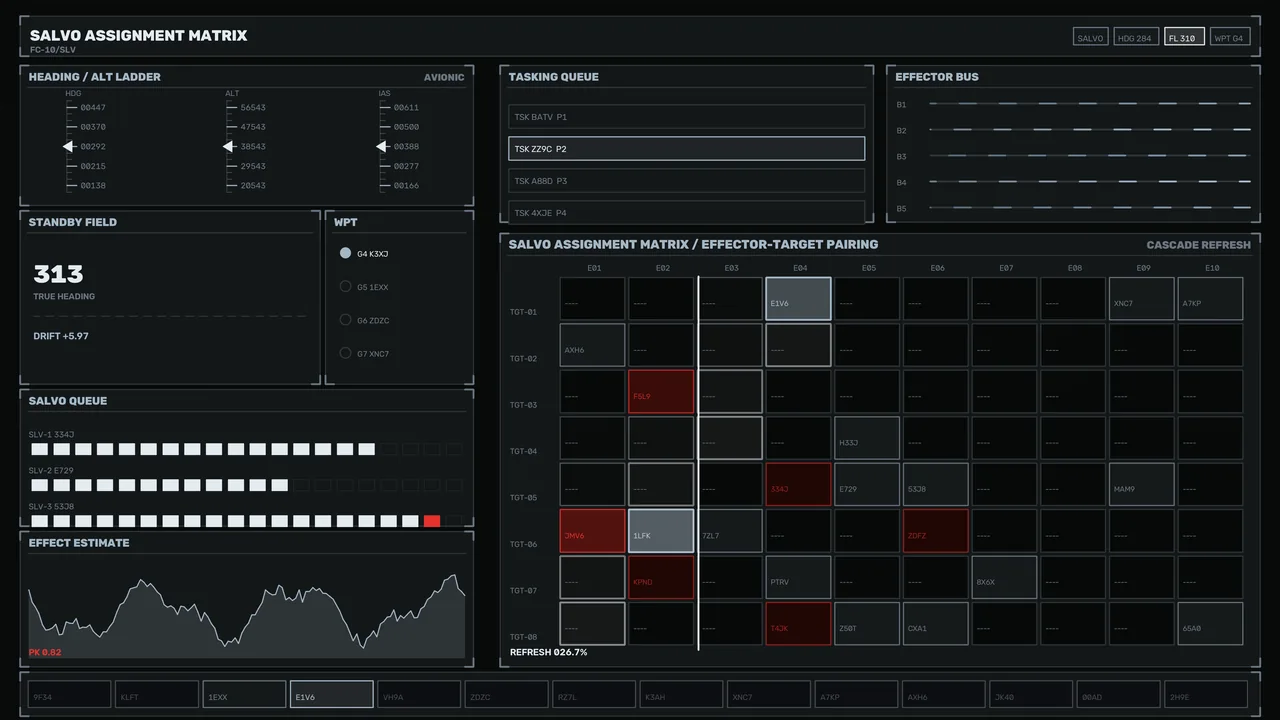1280x720 pixels.
Task: Click the HDG ladder pointer at 00292
Action: tap(69, 147)
